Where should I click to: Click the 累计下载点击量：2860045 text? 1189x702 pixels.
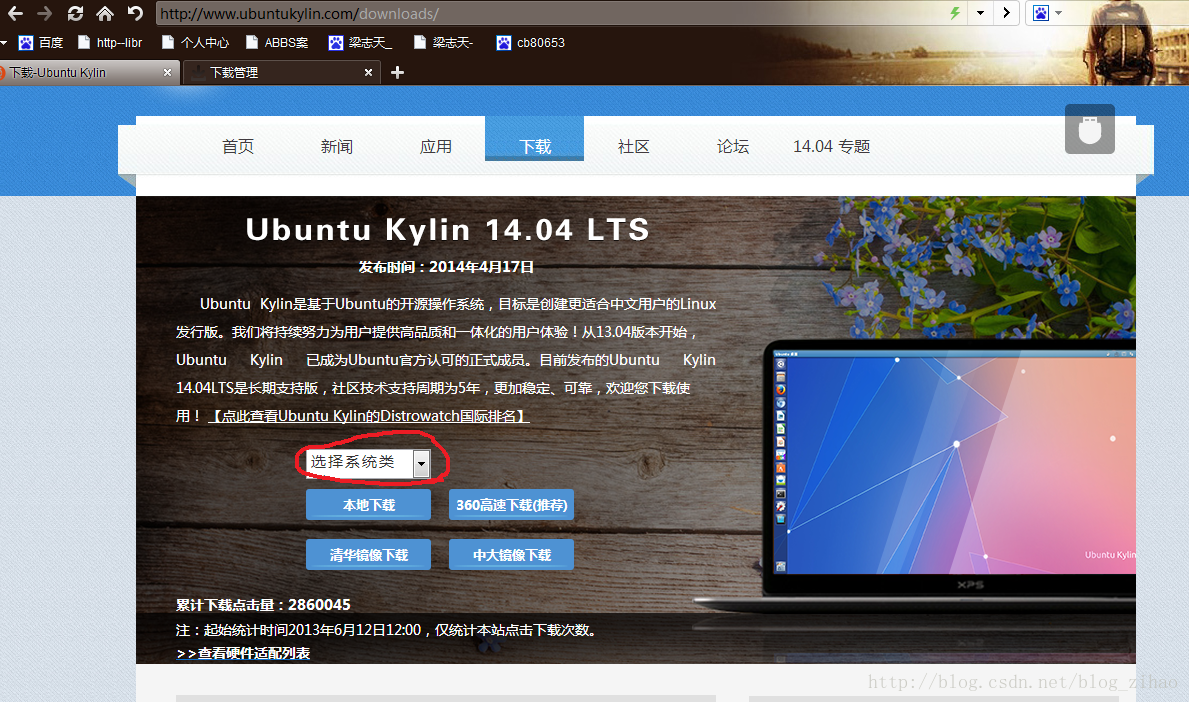(x=263, y=605)
